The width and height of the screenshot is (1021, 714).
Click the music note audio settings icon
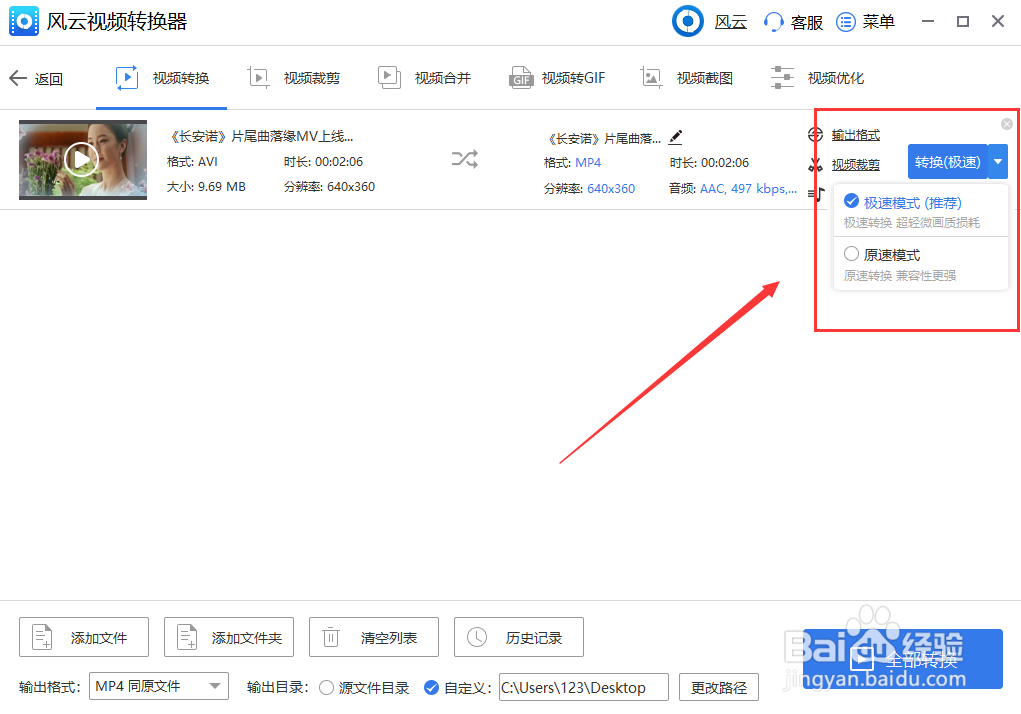pyautogui.click(x=816, y=192)
